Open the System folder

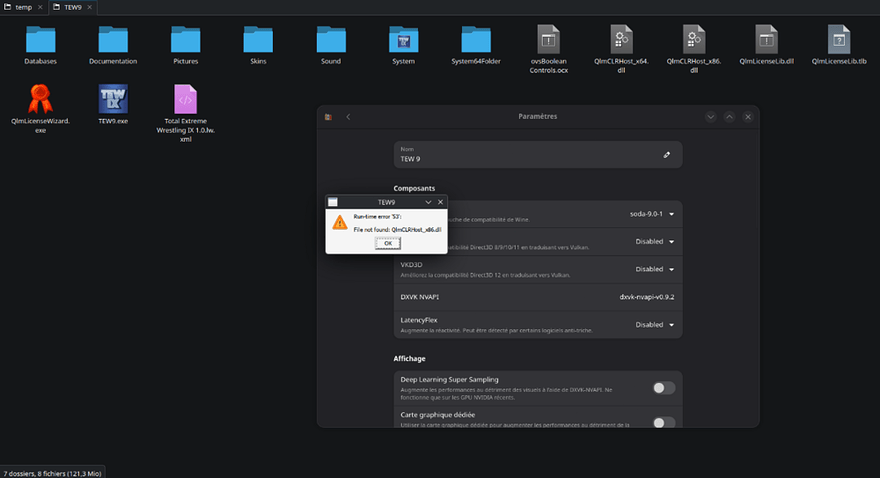[x=404, y=40]
